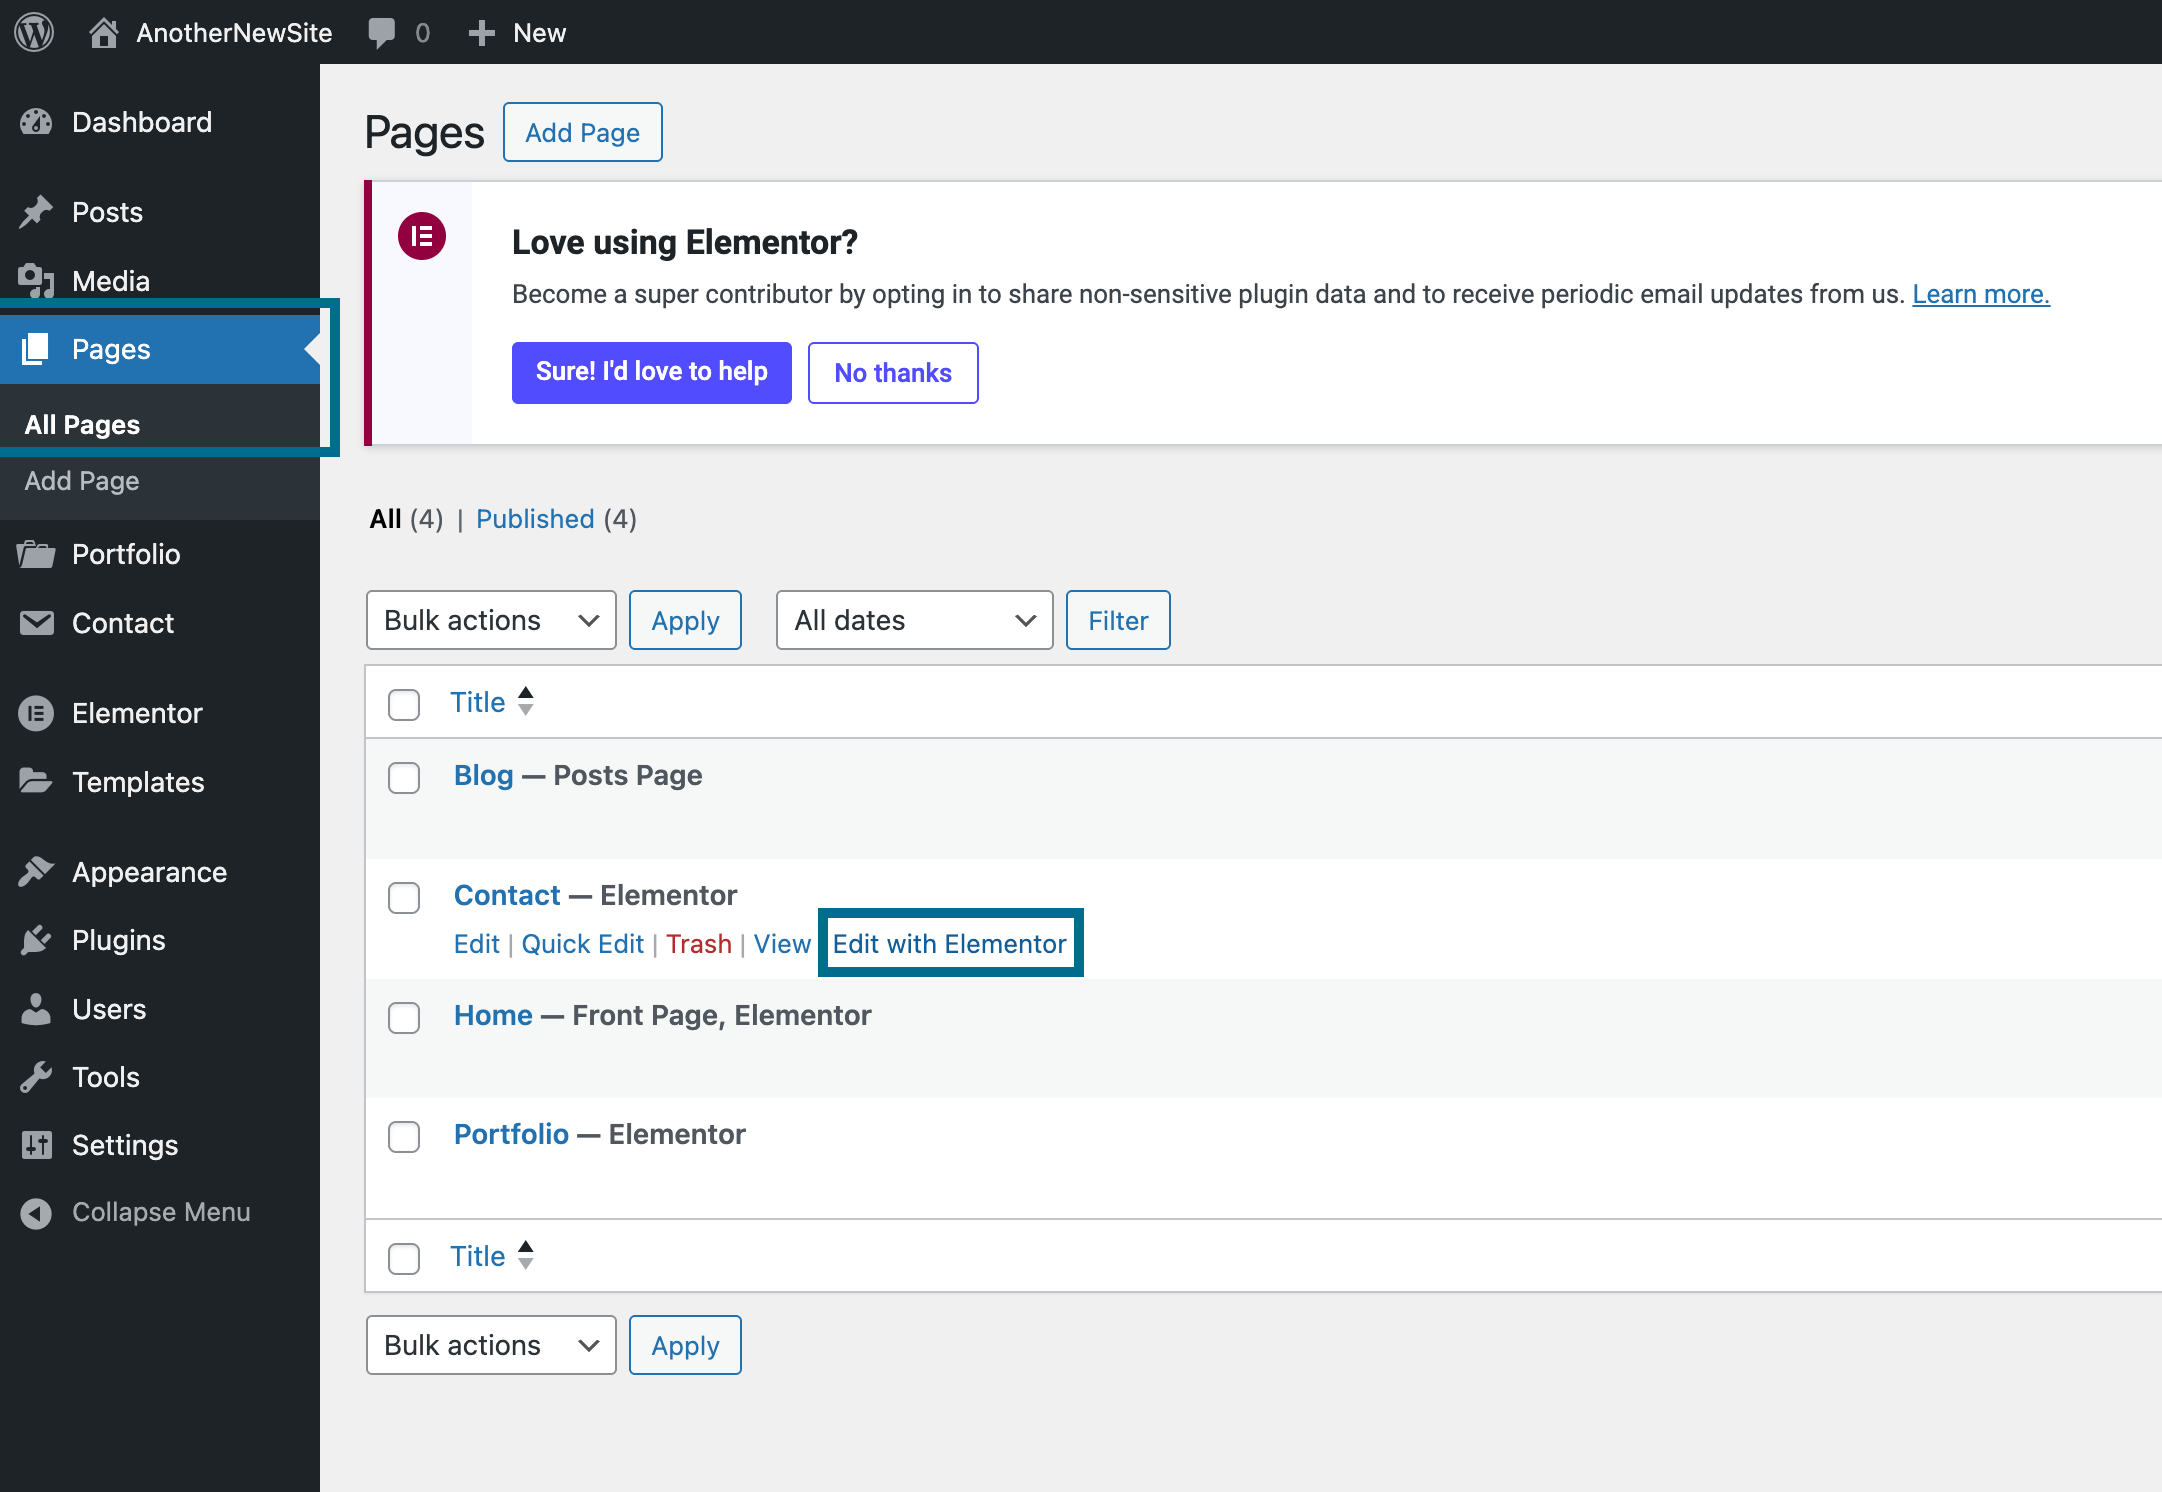Move Contact page to Trash

699,944
